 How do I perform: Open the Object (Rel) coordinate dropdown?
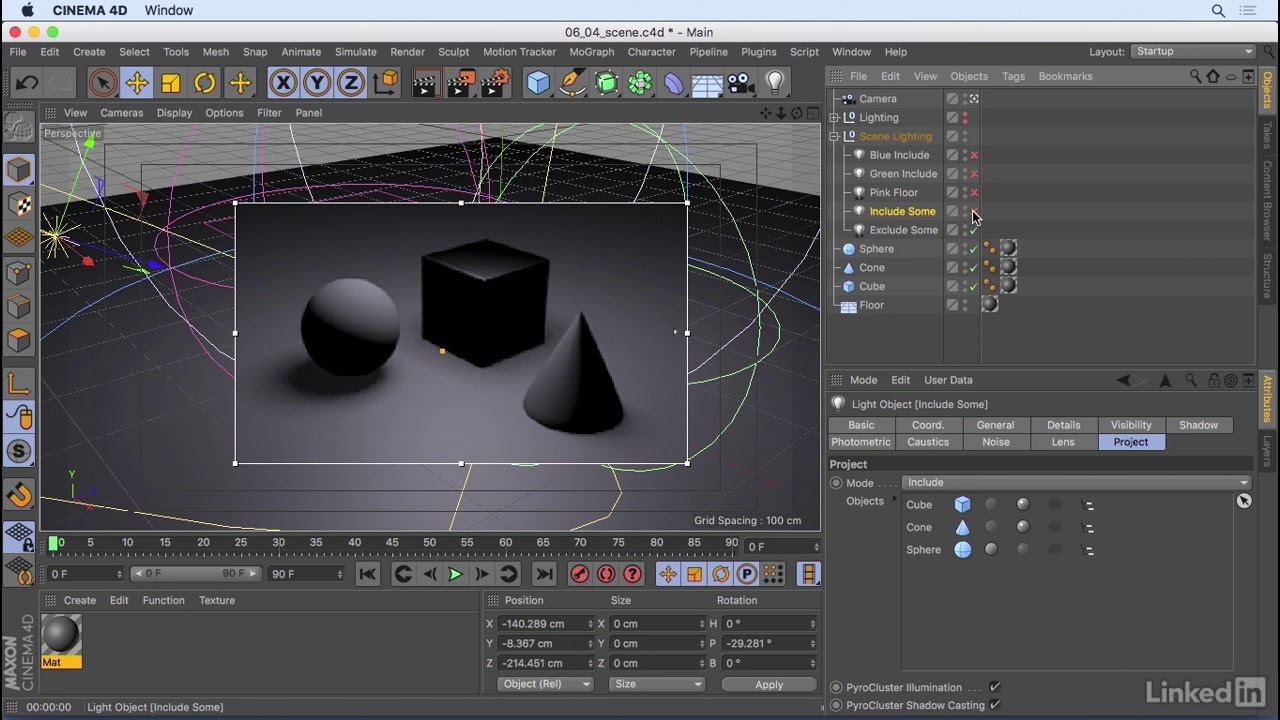pyautogui.click(x=546, y=684)
